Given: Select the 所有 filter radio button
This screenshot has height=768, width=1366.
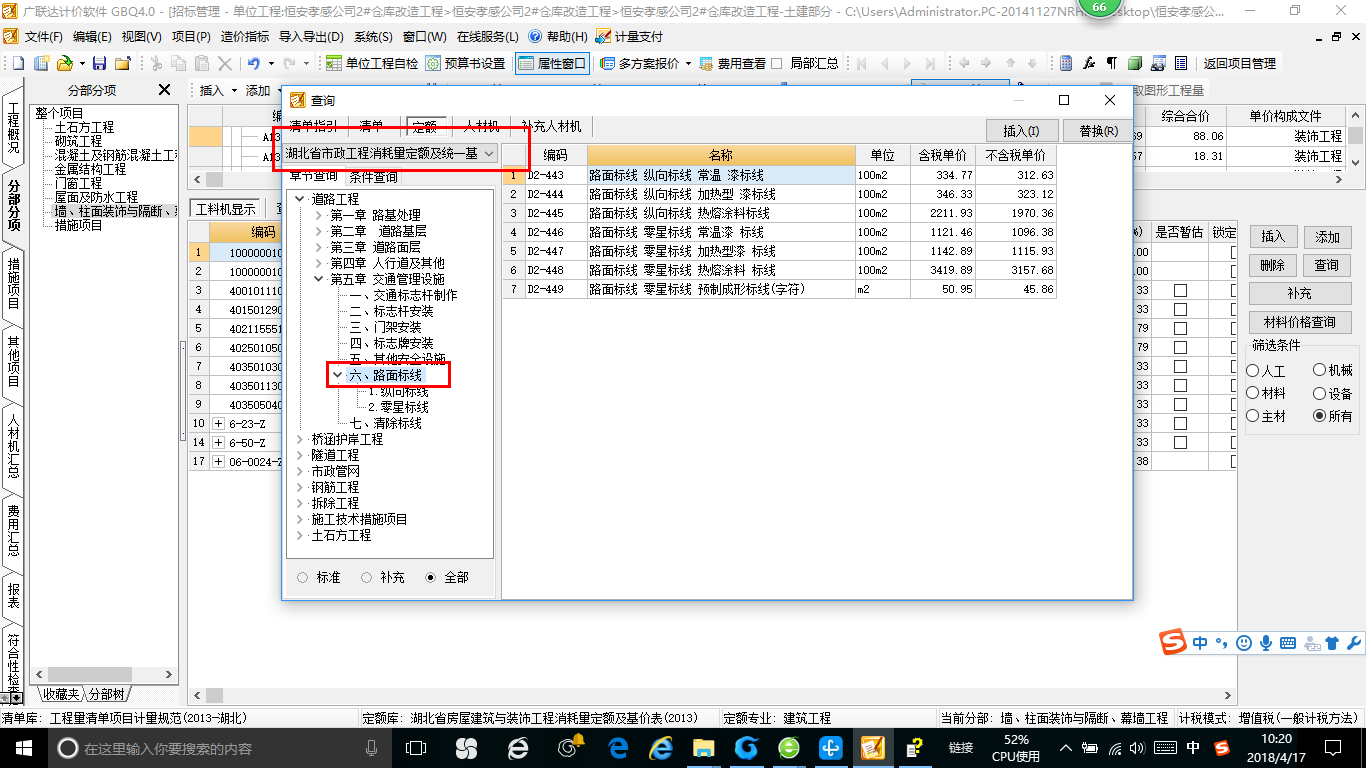Looking at the screenshot, I should (1319, 416).
